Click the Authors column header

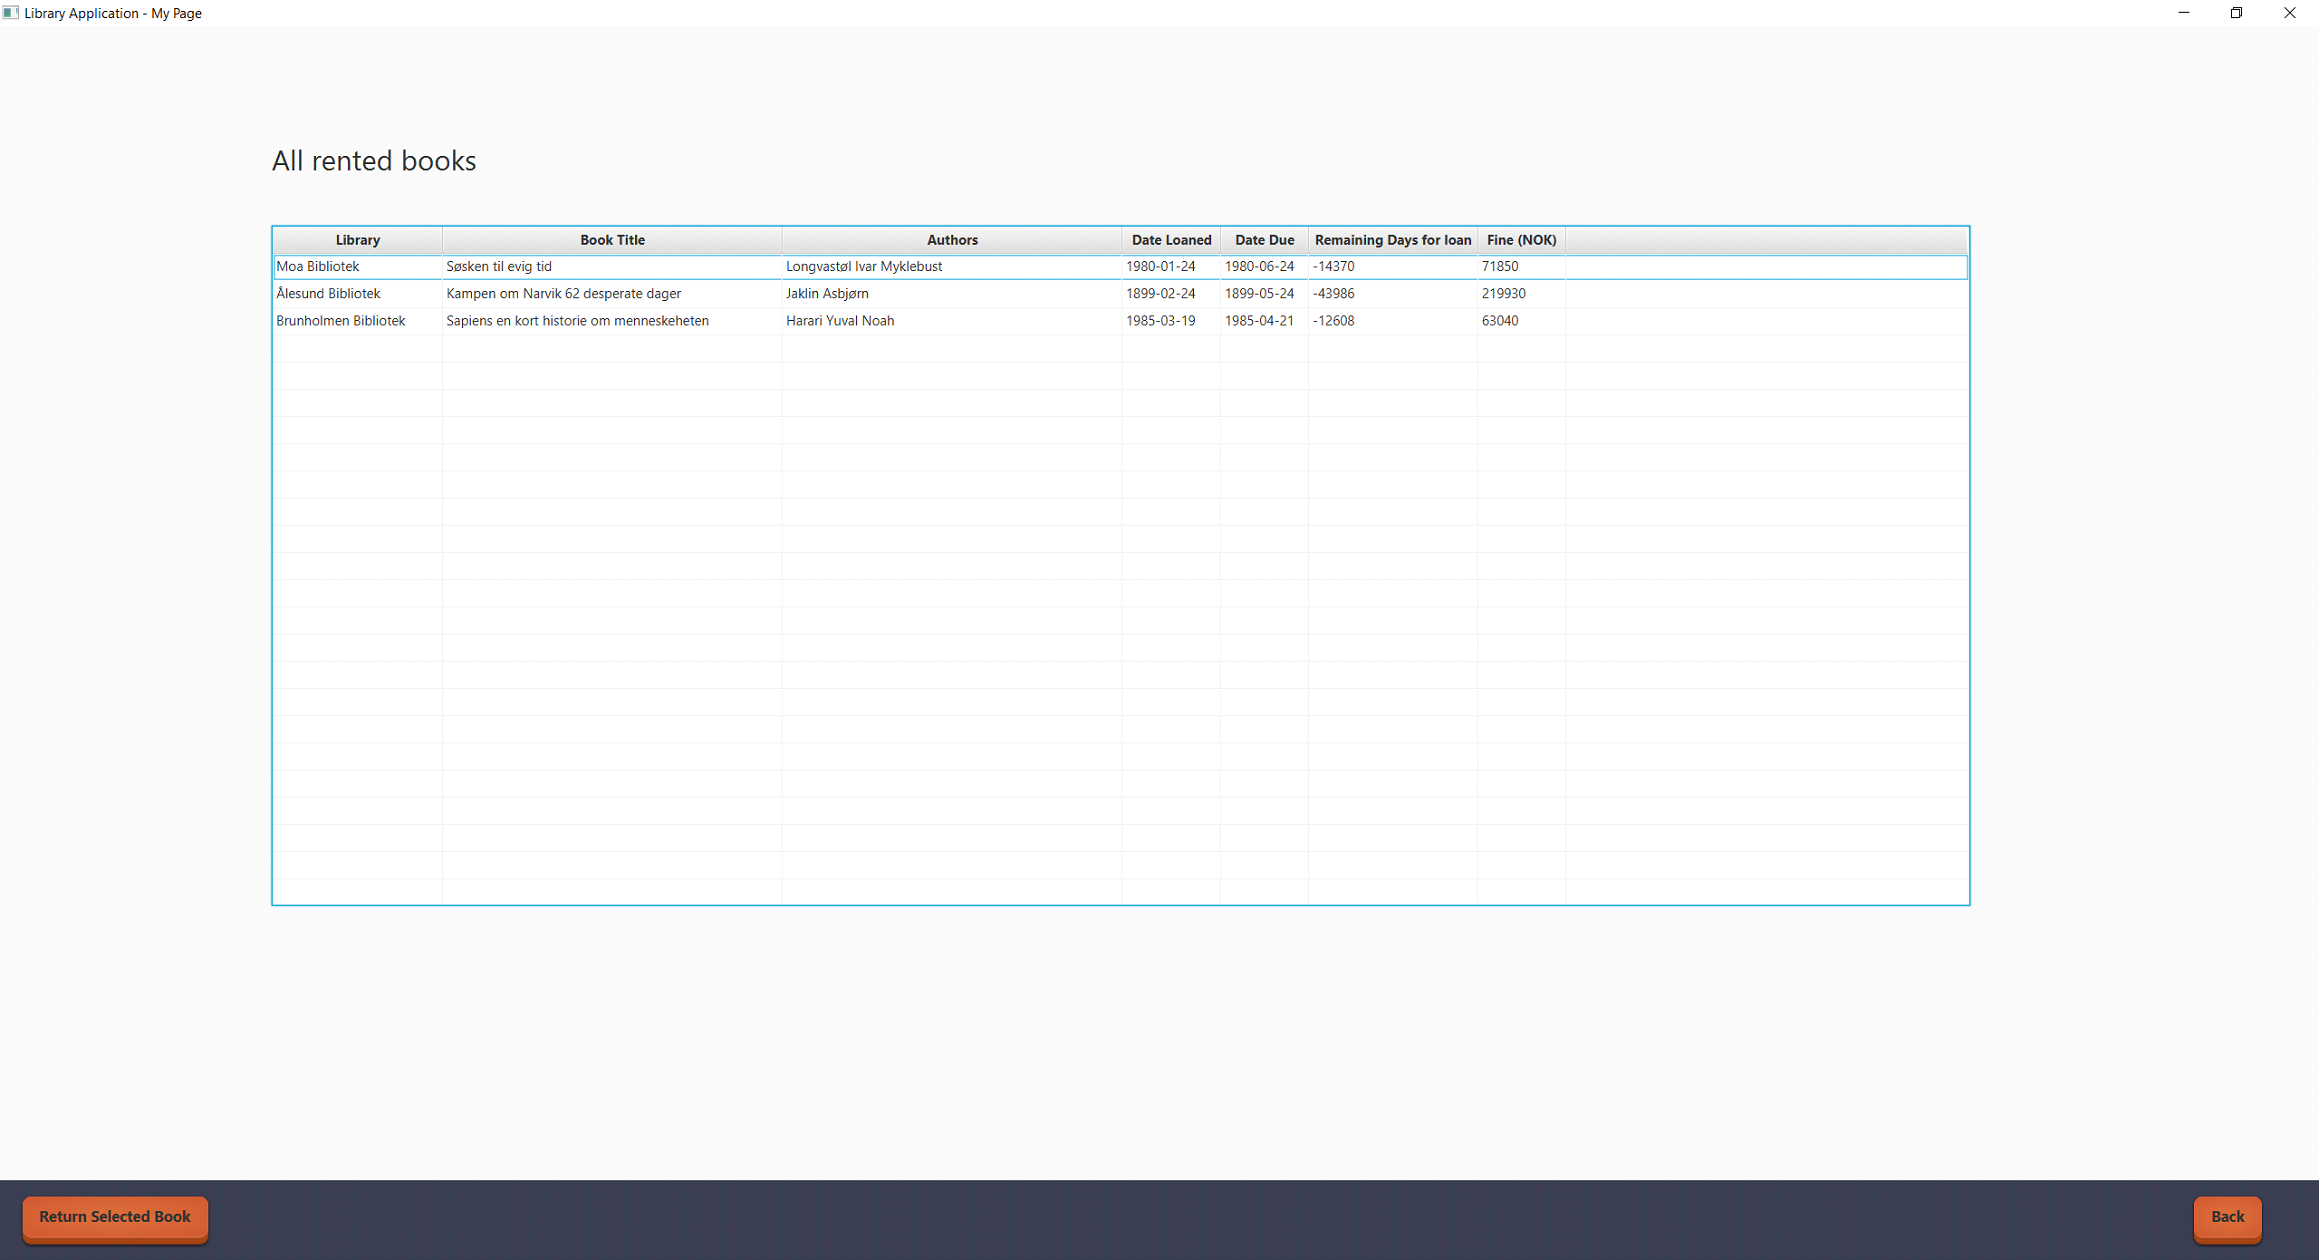pyautogui.click(x=951, y=240)
